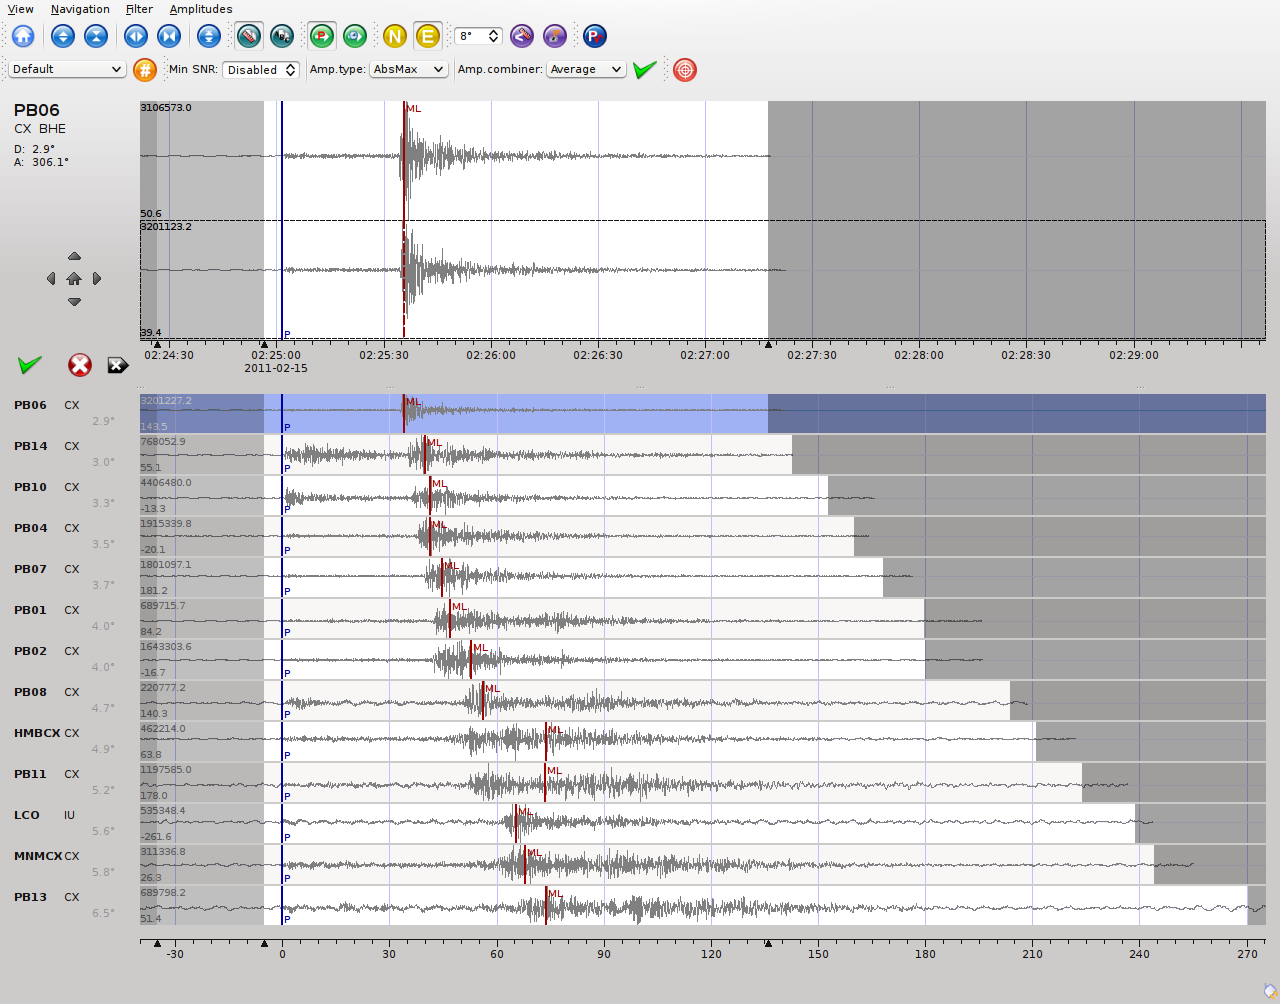
Task: Adjust the Min SNR stepper control
Action: (291, 70)
